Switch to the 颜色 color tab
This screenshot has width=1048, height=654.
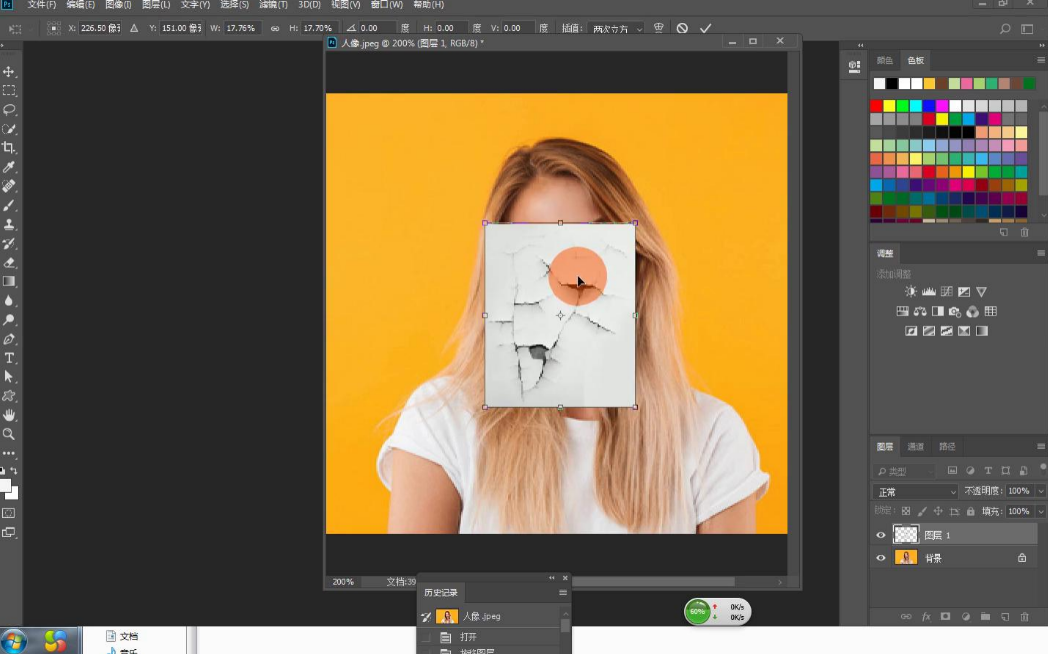pos(884,60)
